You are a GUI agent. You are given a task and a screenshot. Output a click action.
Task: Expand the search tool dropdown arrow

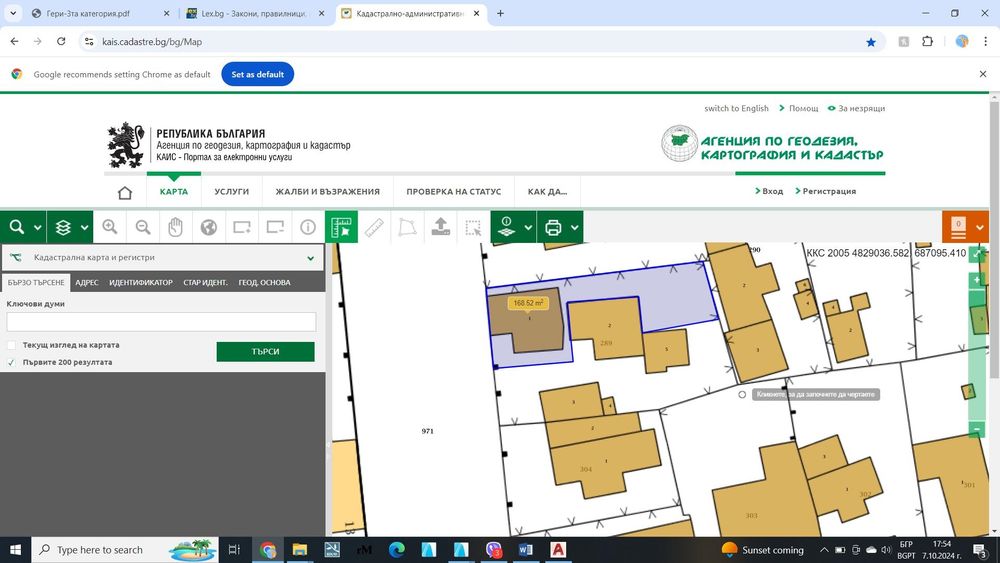(x=38, y=228)
